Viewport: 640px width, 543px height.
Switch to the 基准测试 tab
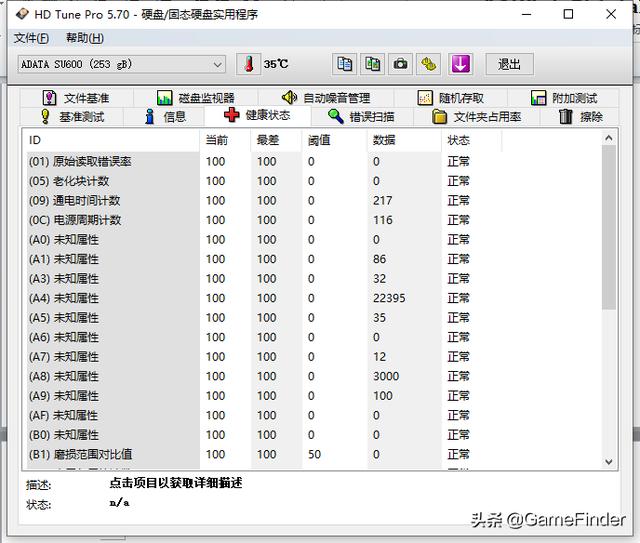click(72, 117)
